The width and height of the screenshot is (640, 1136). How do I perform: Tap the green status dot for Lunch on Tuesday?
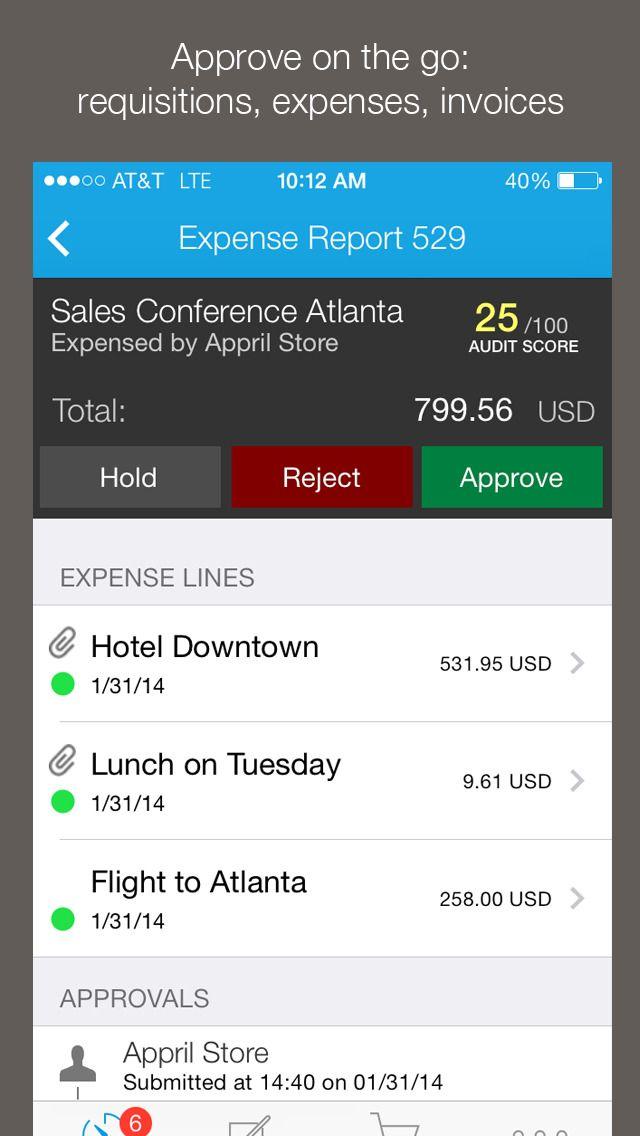click(63, 802)
